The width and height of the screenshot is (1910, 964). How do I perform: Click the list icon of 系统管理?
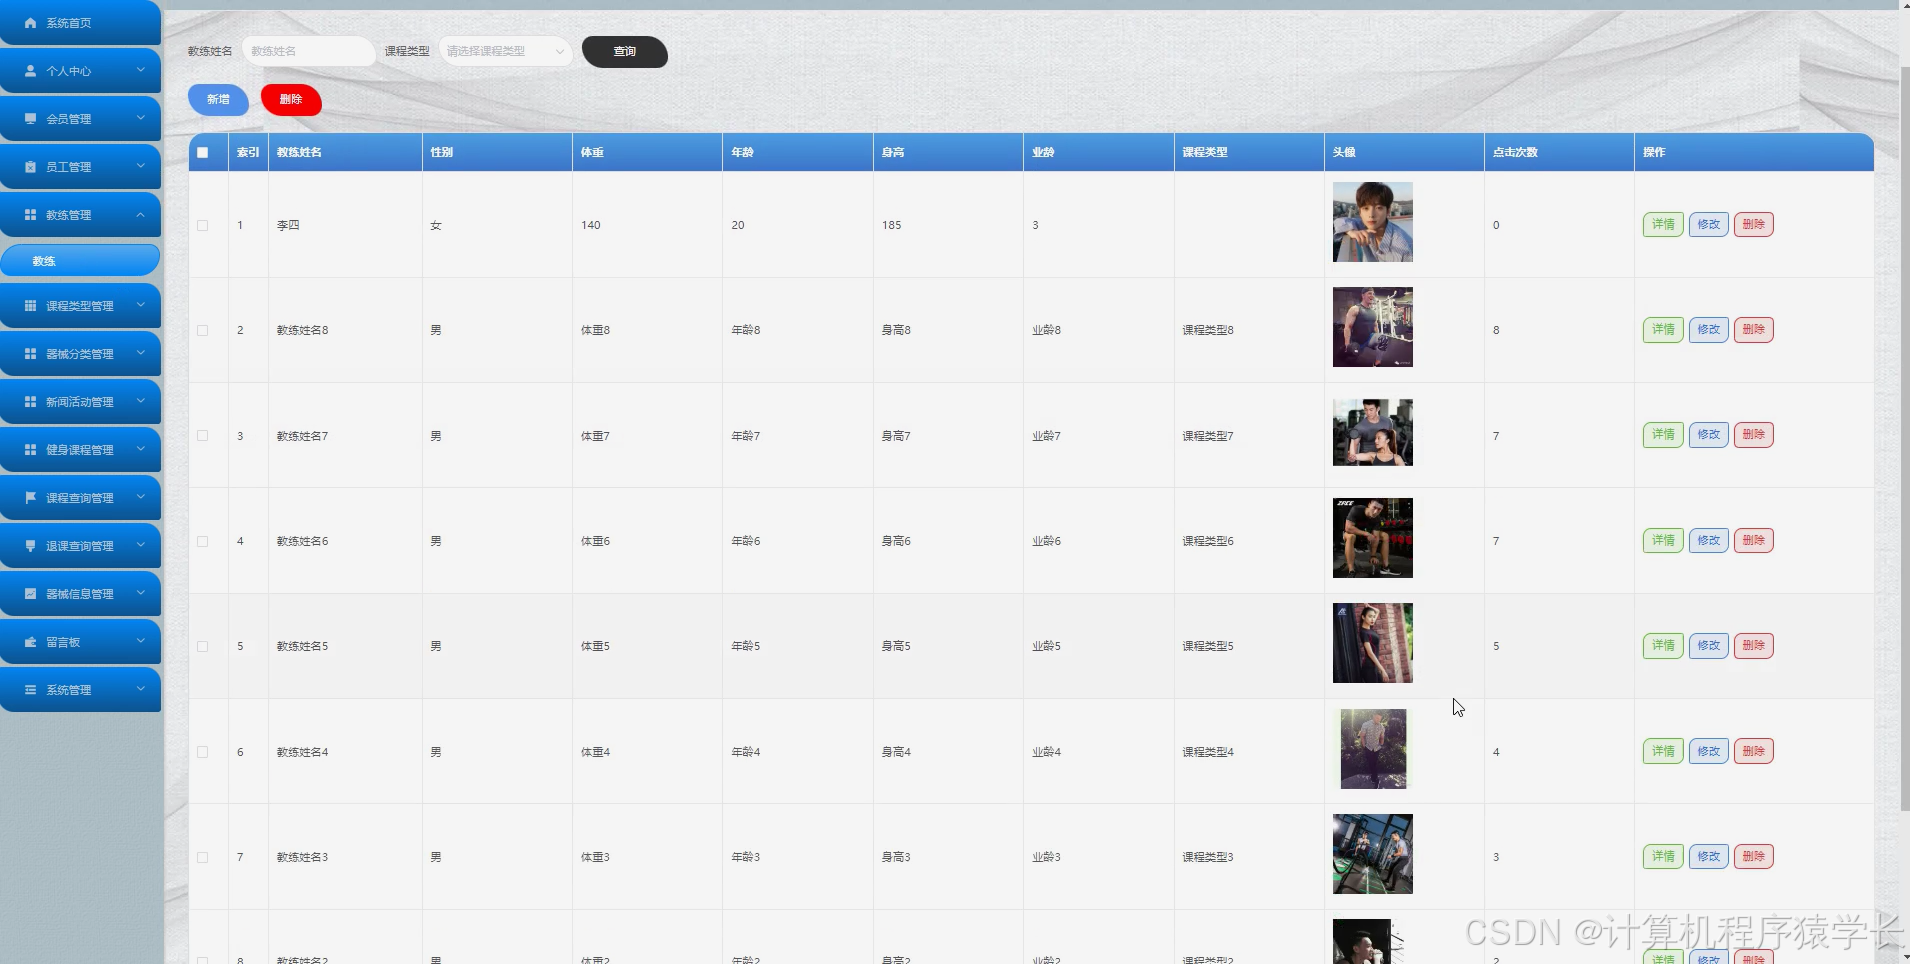30,689
